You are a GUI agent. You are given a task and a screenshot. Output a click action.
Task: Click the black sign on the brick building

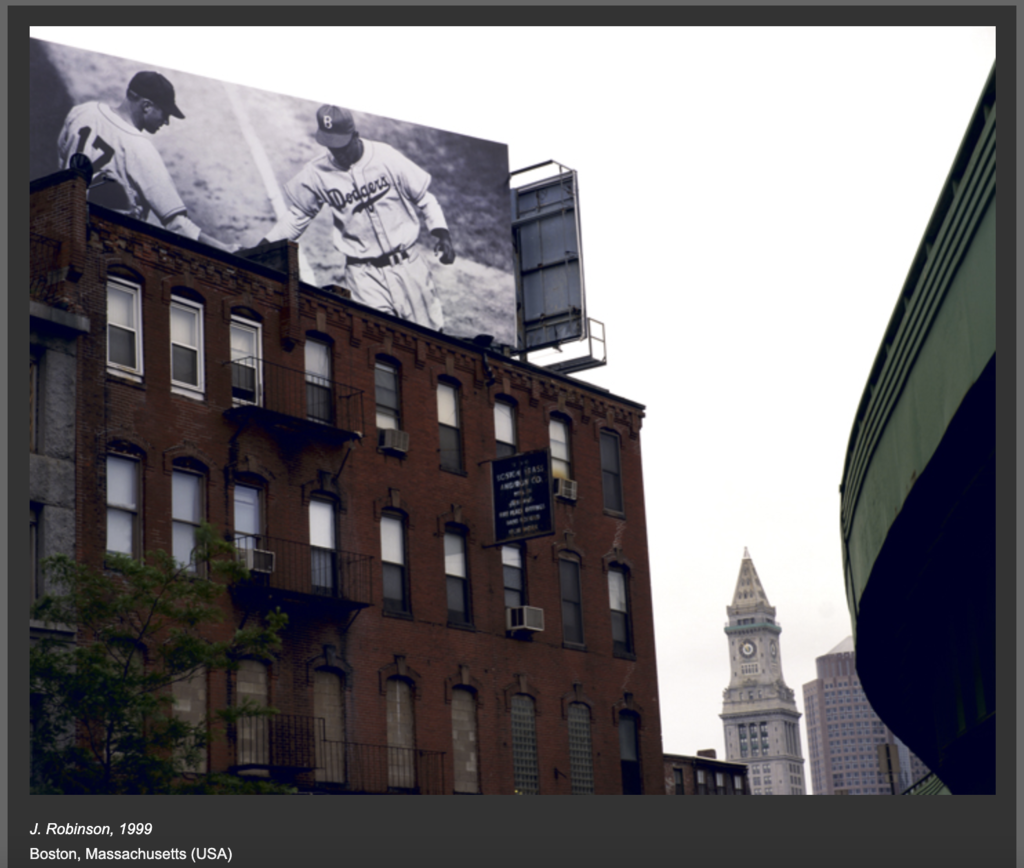coord(522,496)
